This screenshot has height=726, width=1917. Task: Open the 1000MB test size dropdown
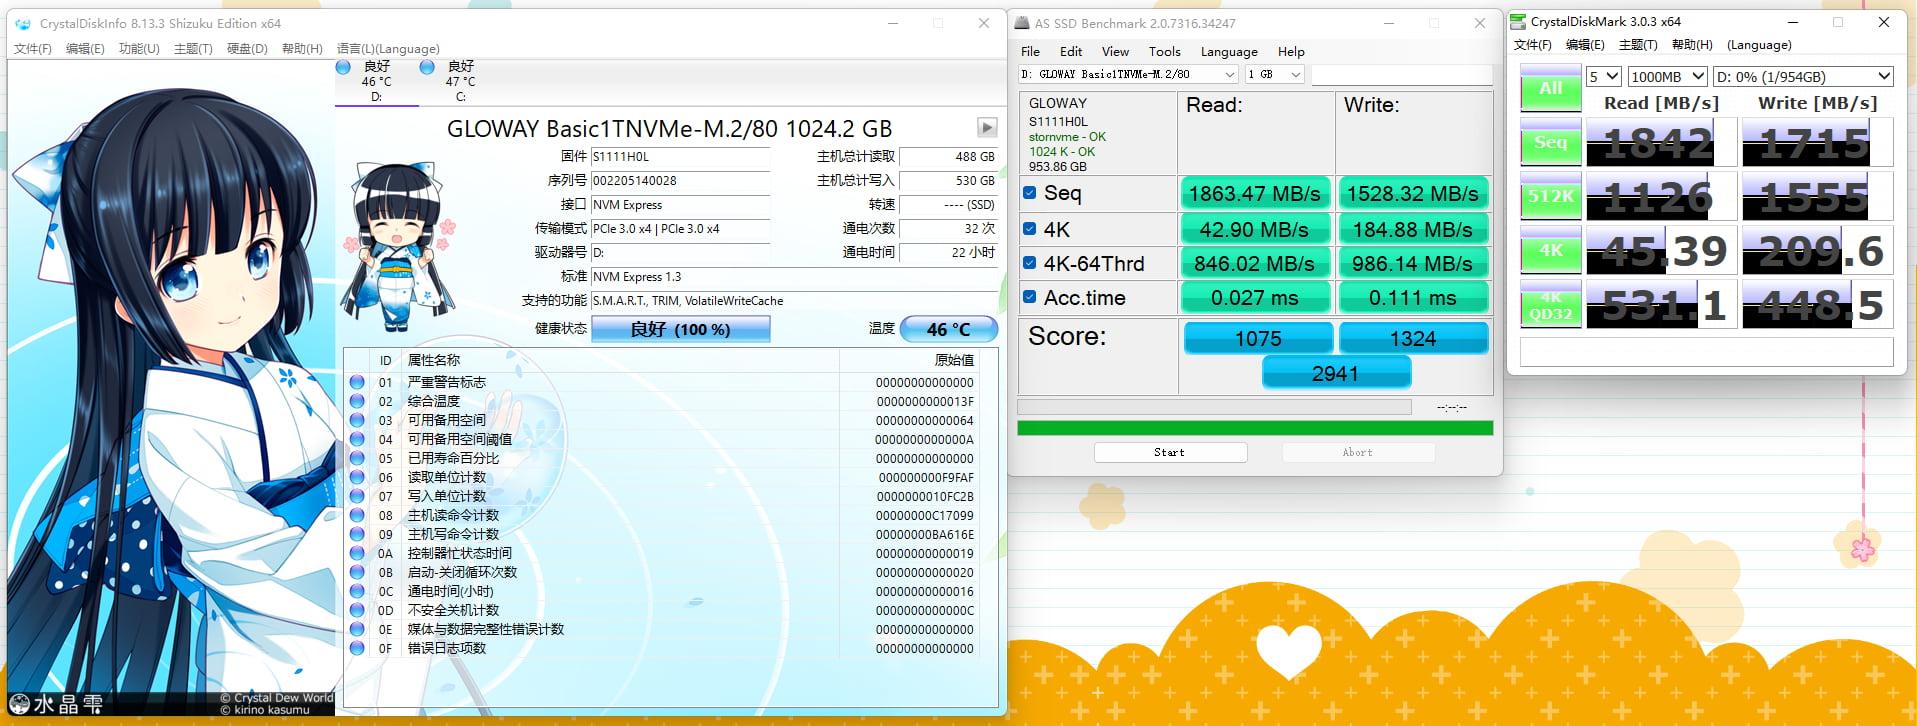click(1667, 77)
